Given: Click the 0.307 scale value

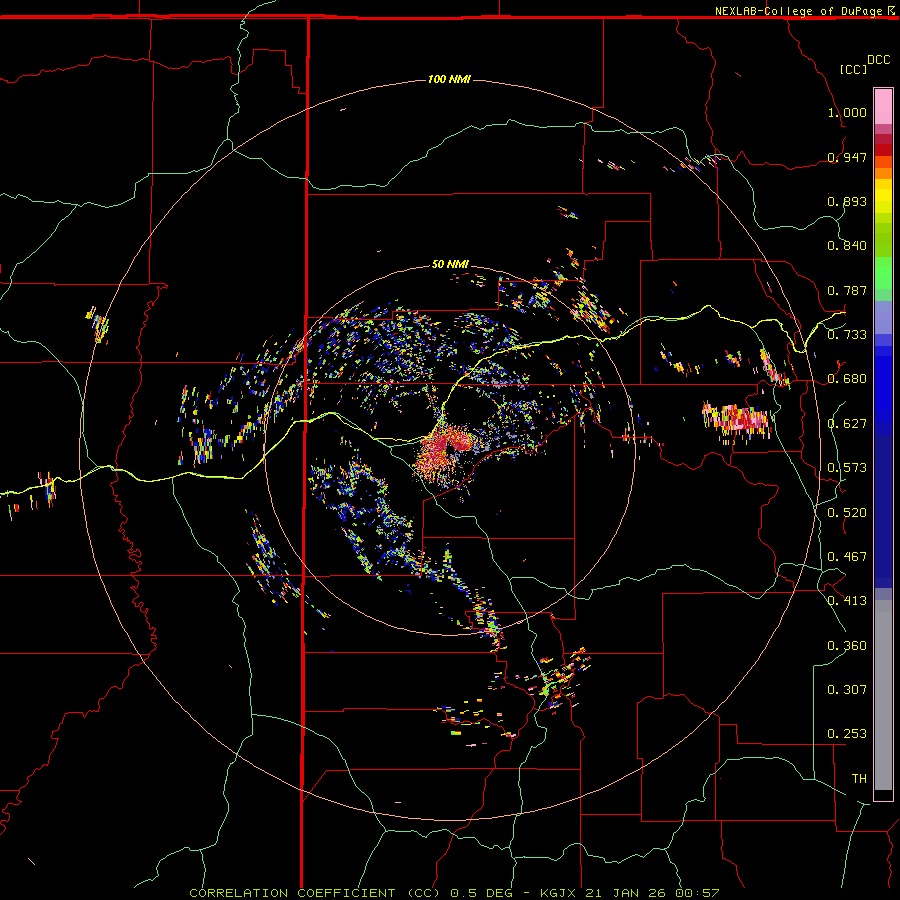Looking at the screenshot, I should tap(847, 690).
